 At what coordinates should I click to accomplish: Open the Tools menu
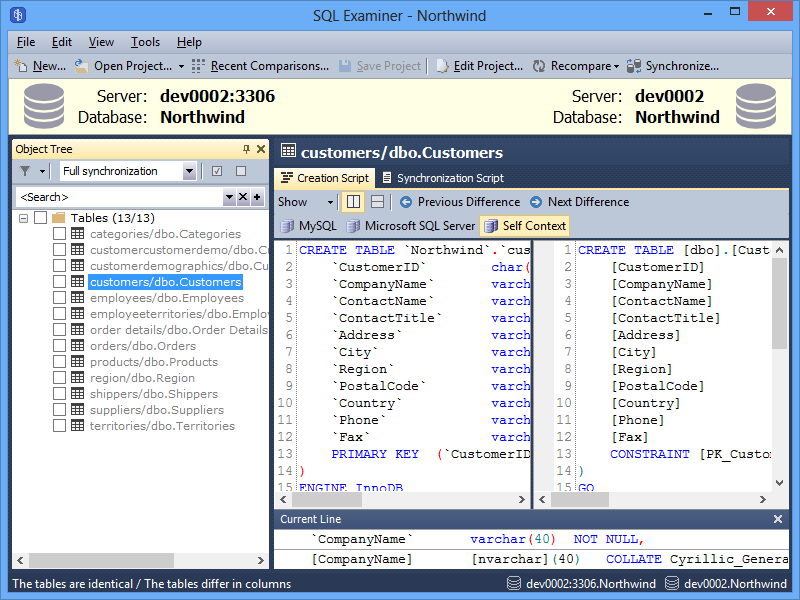click(145, 42)
